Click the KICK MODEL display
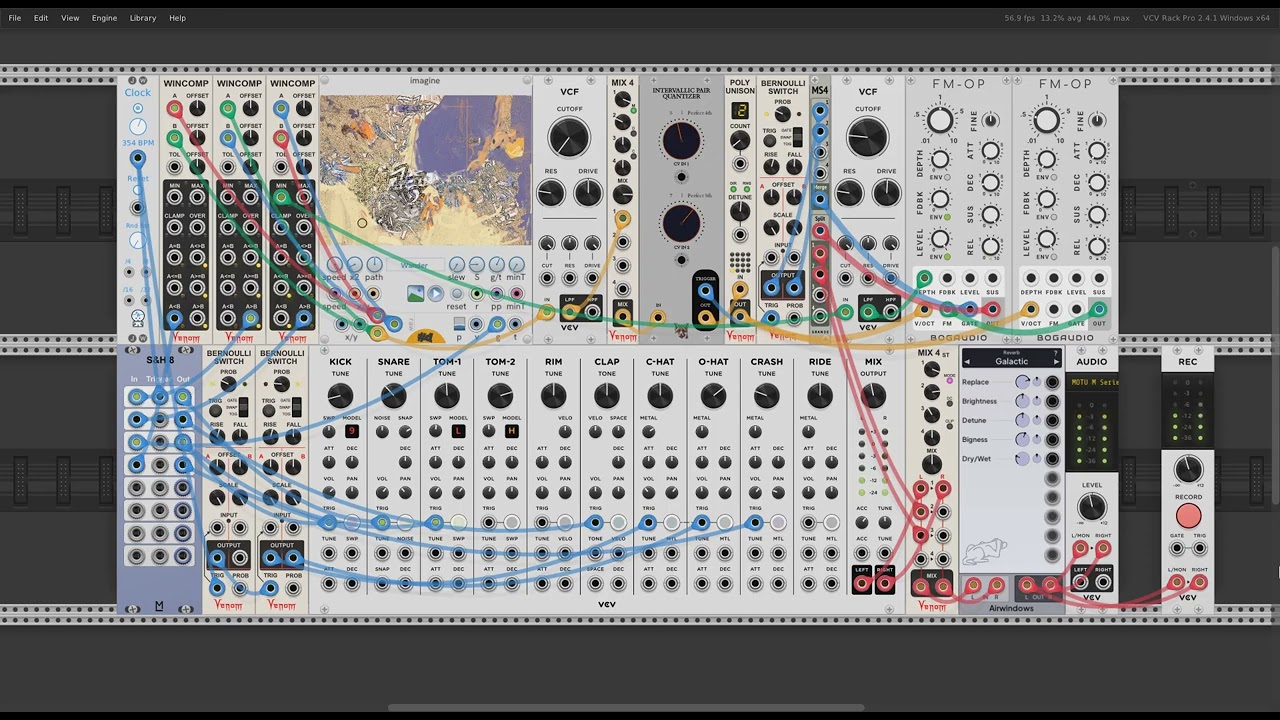 pos(351,431)
